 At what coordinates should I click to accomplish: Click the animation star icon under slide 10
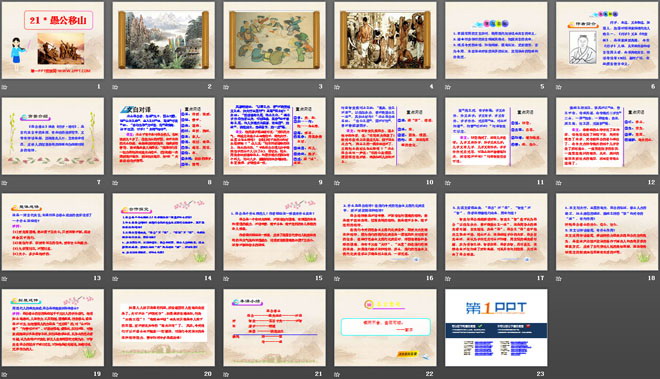pos(337,183)
